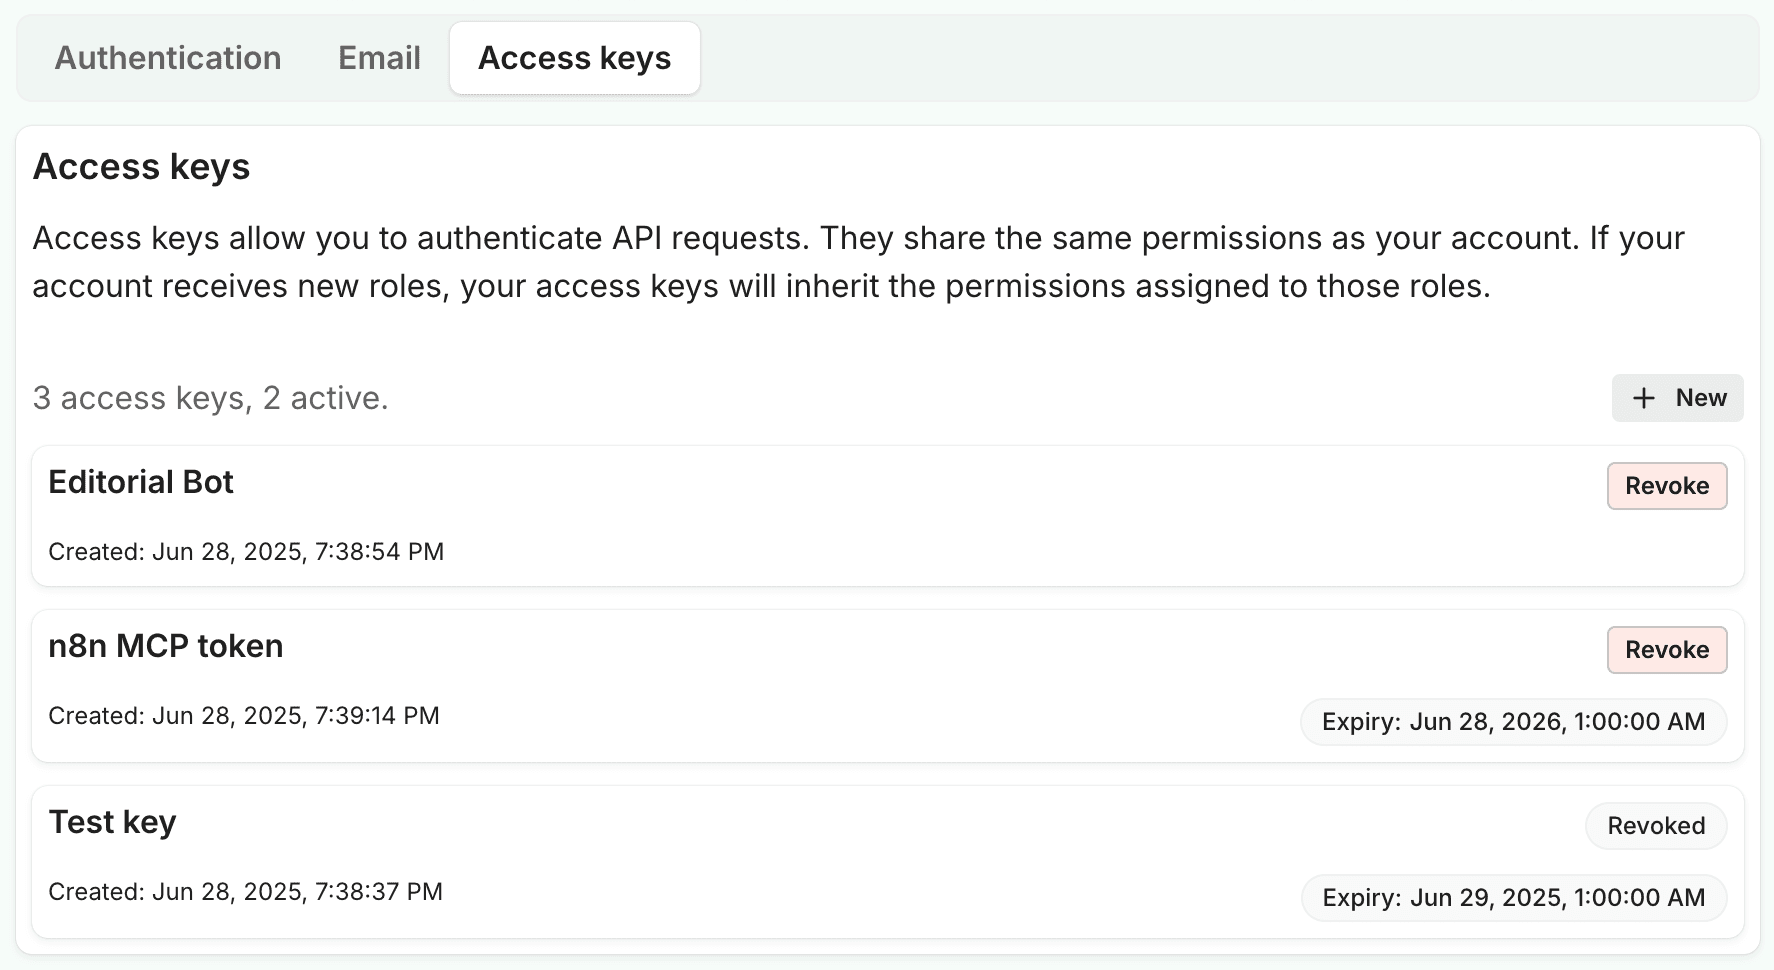Click the Access keys page heading
The width and height of the screenshot is (1774, 970).
[141, 166]
